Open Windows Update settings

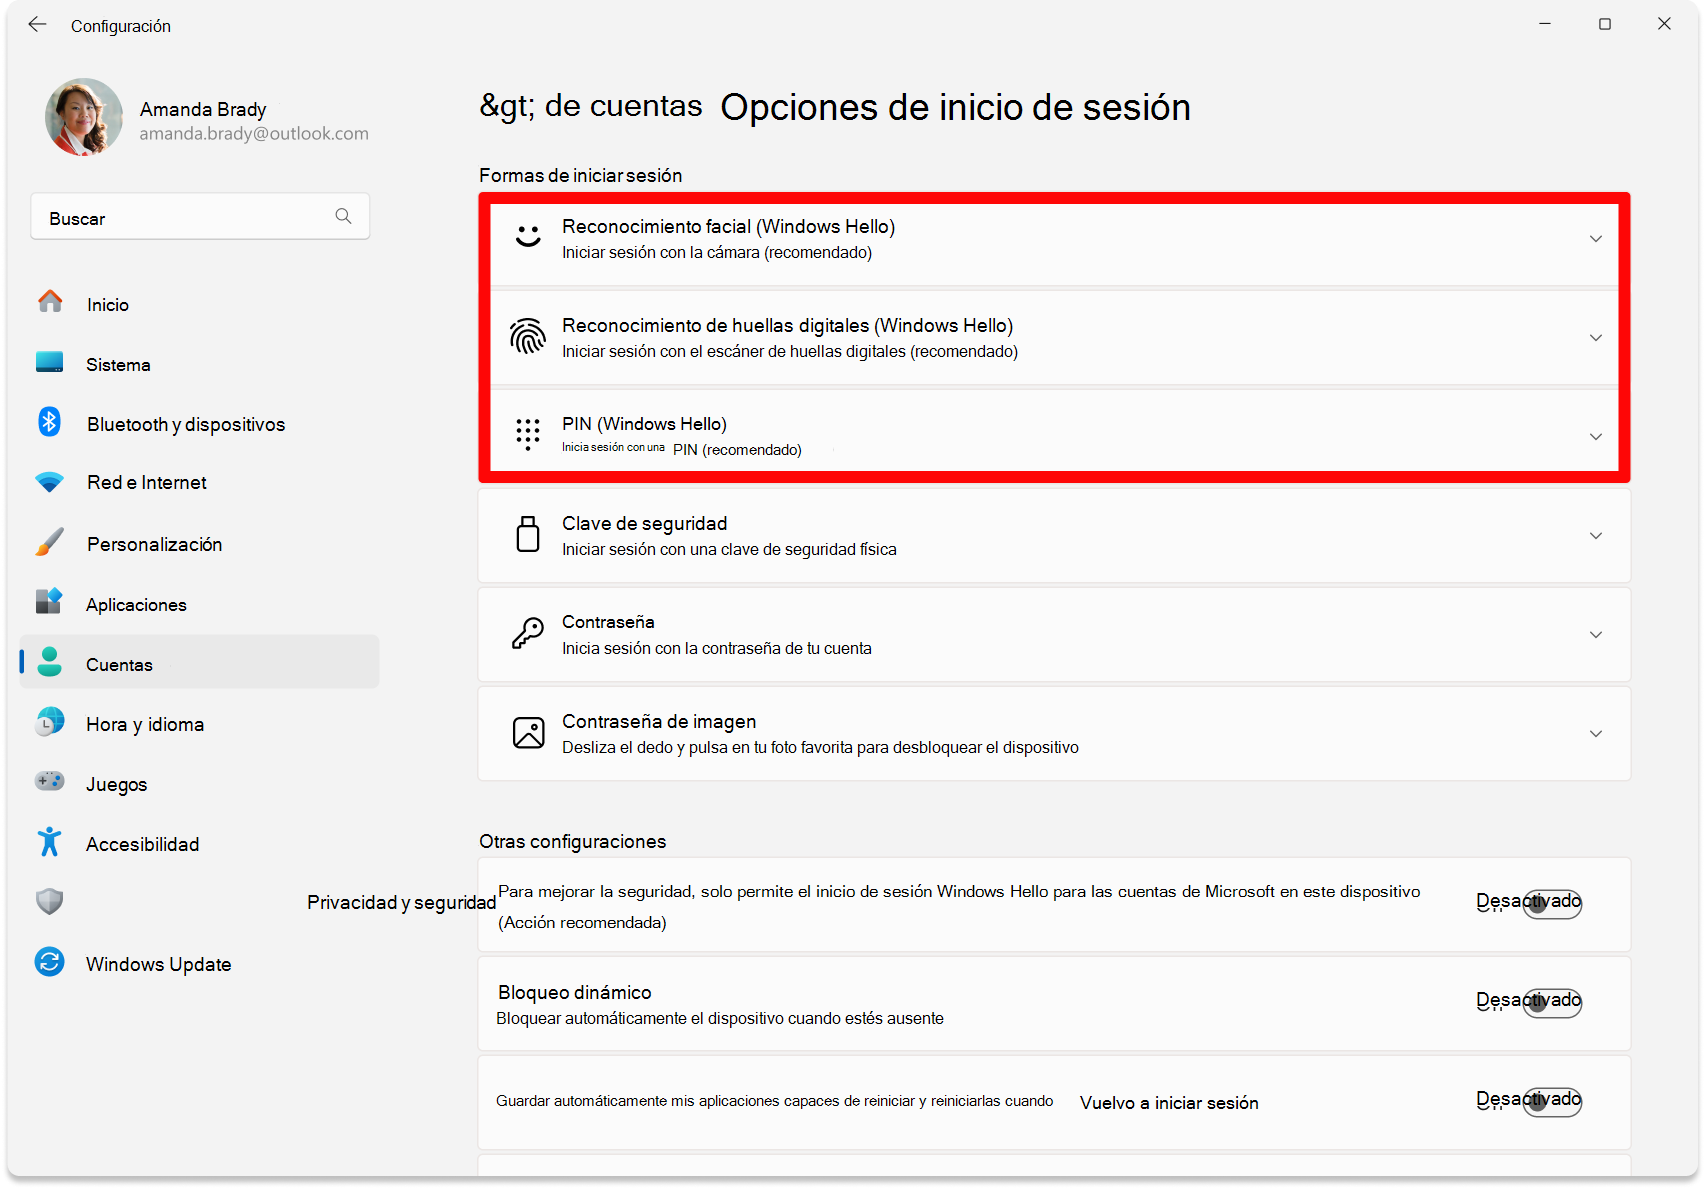coord(159,963)
